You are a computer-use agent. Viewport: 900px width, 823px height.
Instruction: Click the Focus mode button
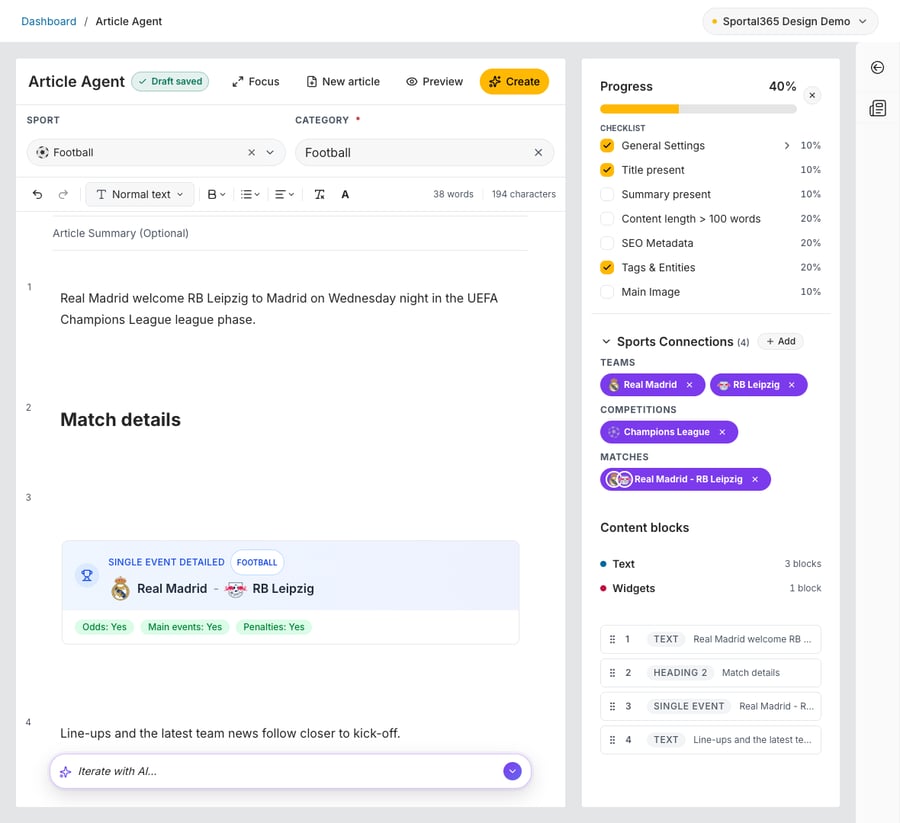coord(256,81)
